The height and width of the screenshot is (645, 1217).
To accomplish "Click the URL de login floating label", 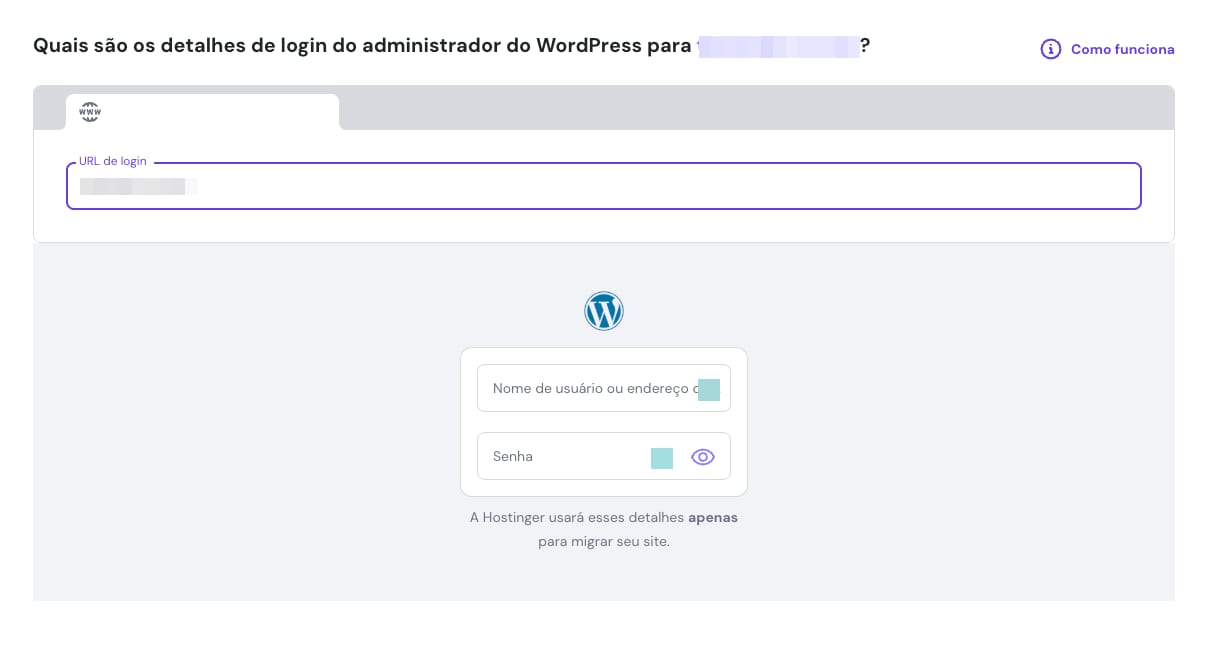I will click(x=113, y=162).
